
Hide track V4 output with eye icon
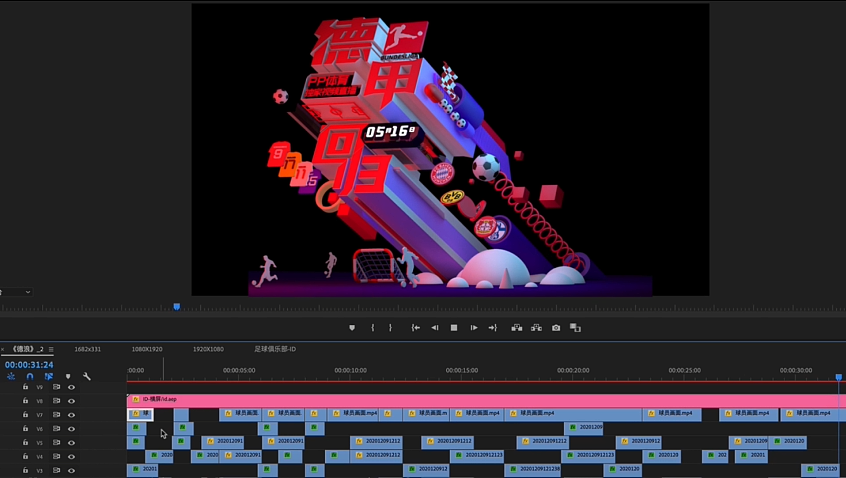(x=71, y=456)
